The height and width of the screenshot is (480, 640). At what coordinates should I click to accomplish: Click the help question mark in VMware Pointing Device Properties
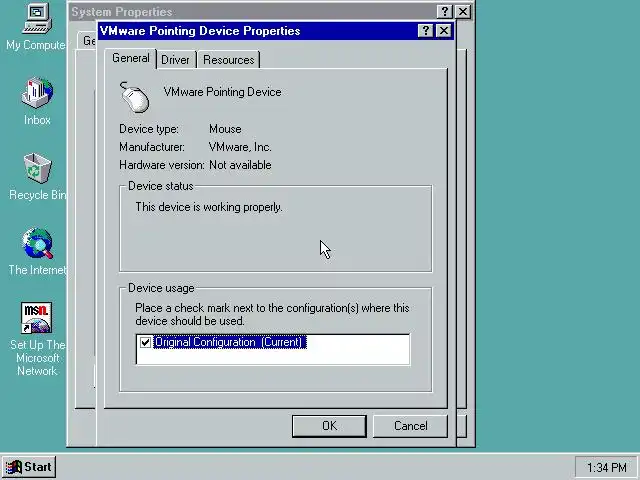pos(425,31)
